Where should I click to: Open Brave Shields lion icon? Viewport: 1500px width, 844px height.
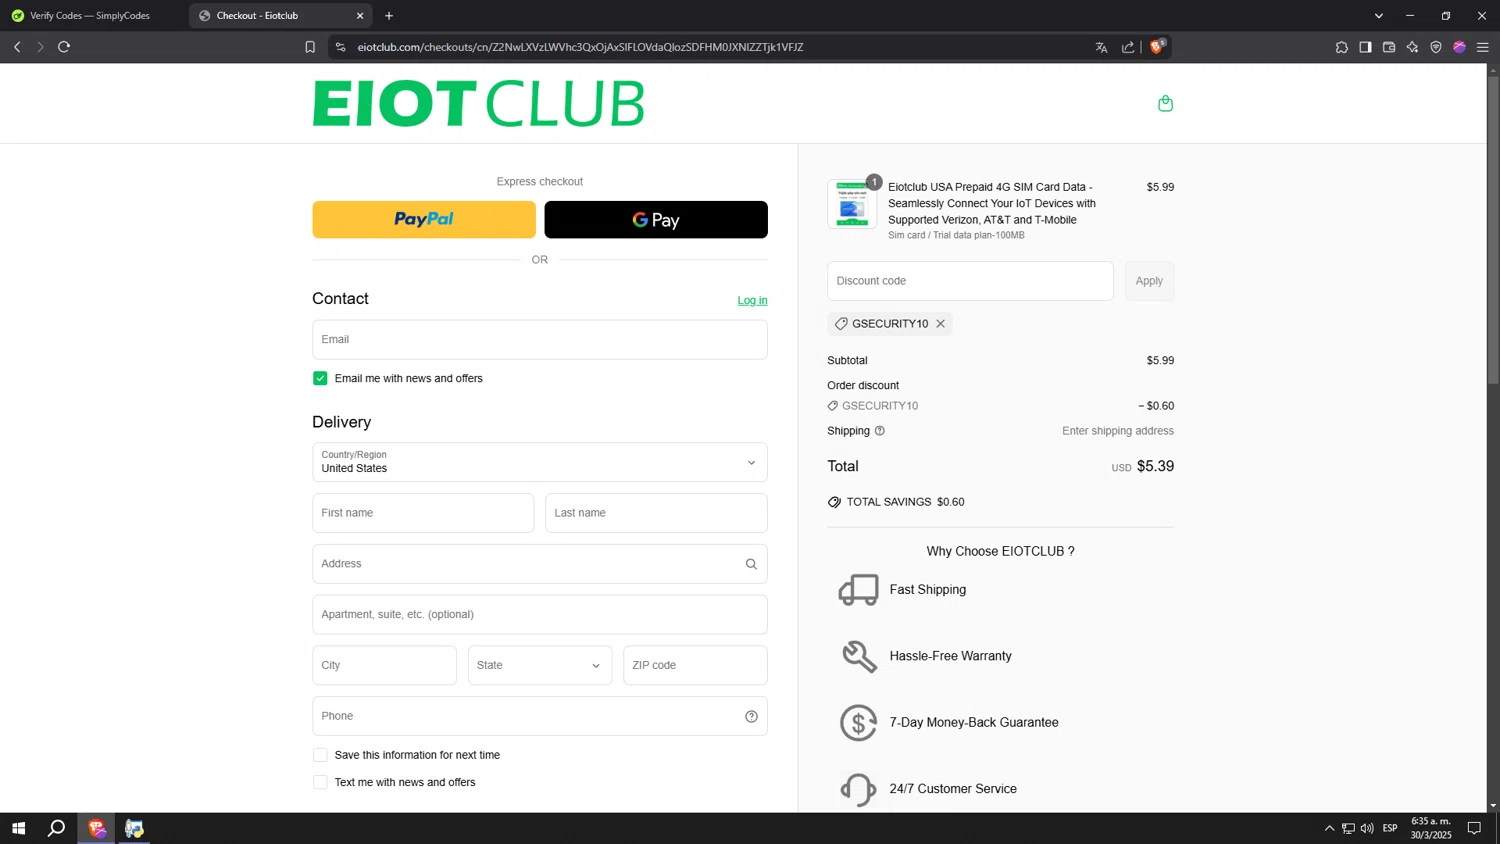1157,46
